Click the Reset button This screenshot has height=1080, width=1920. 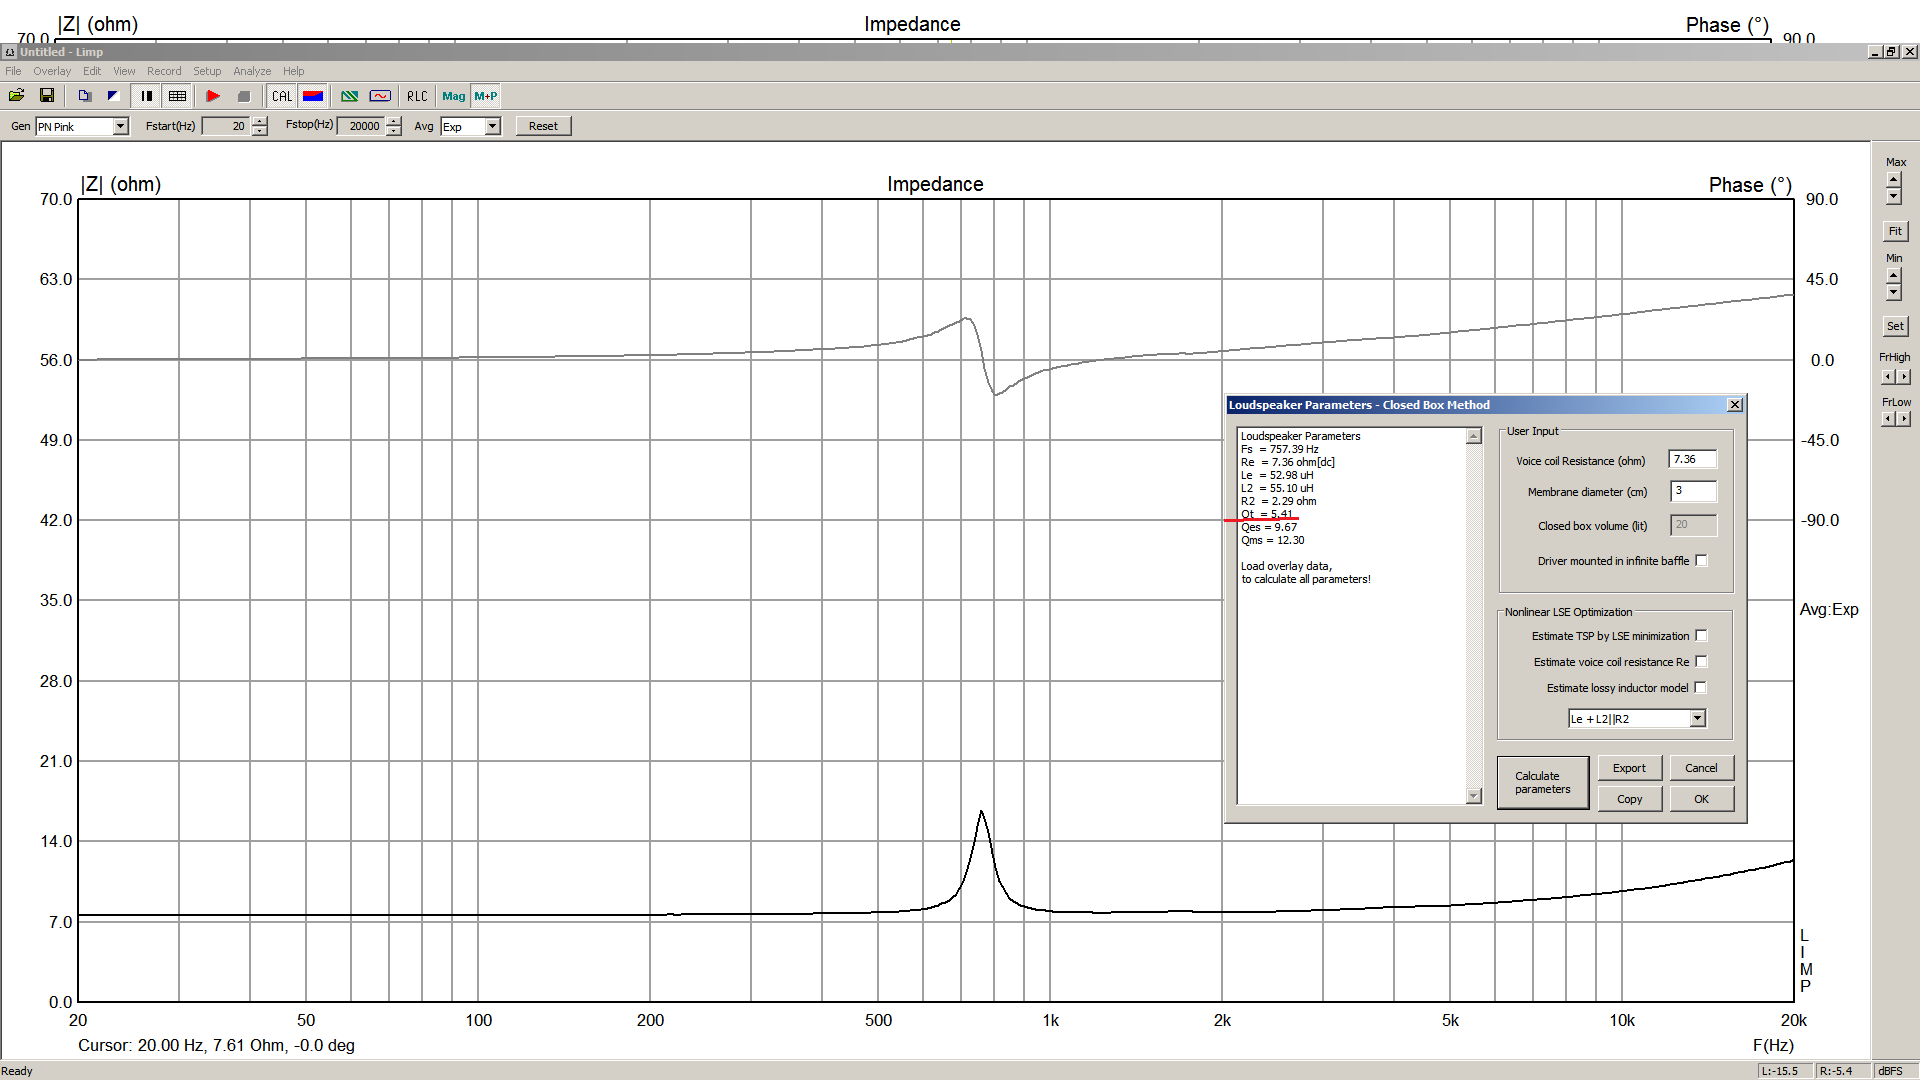pyautogui.click(x=543, y=126)
